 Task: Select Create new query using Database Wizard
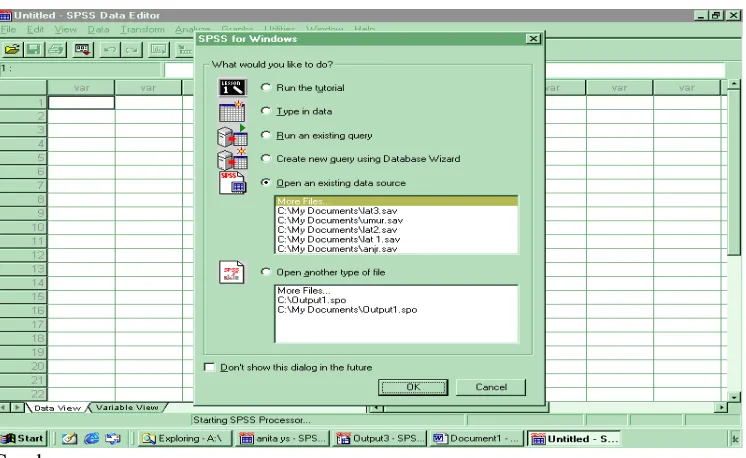coord(266,158)
